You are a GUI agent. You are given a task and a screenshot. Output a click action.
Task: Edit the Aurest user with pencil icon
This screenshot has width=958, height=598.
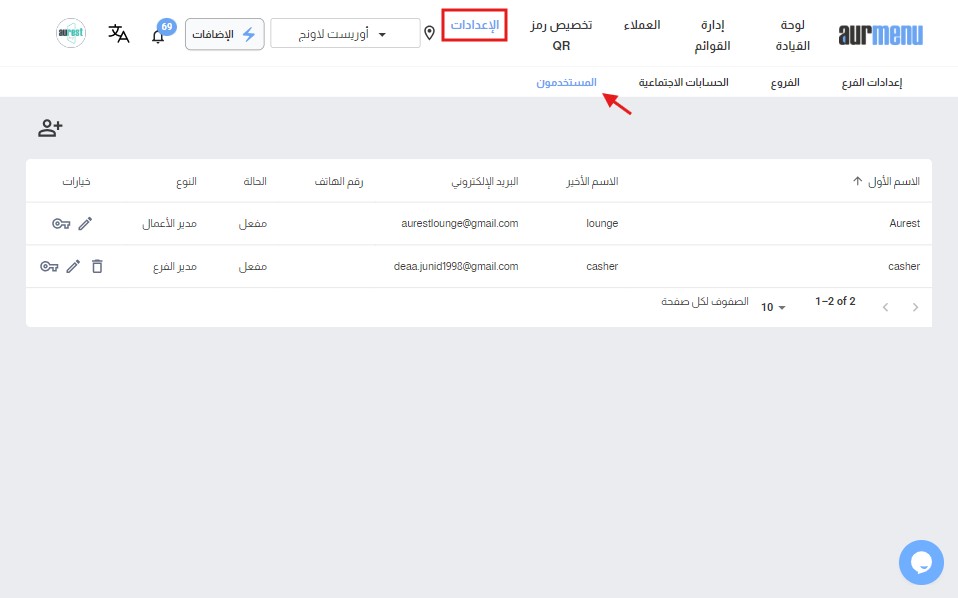(85, 224)
